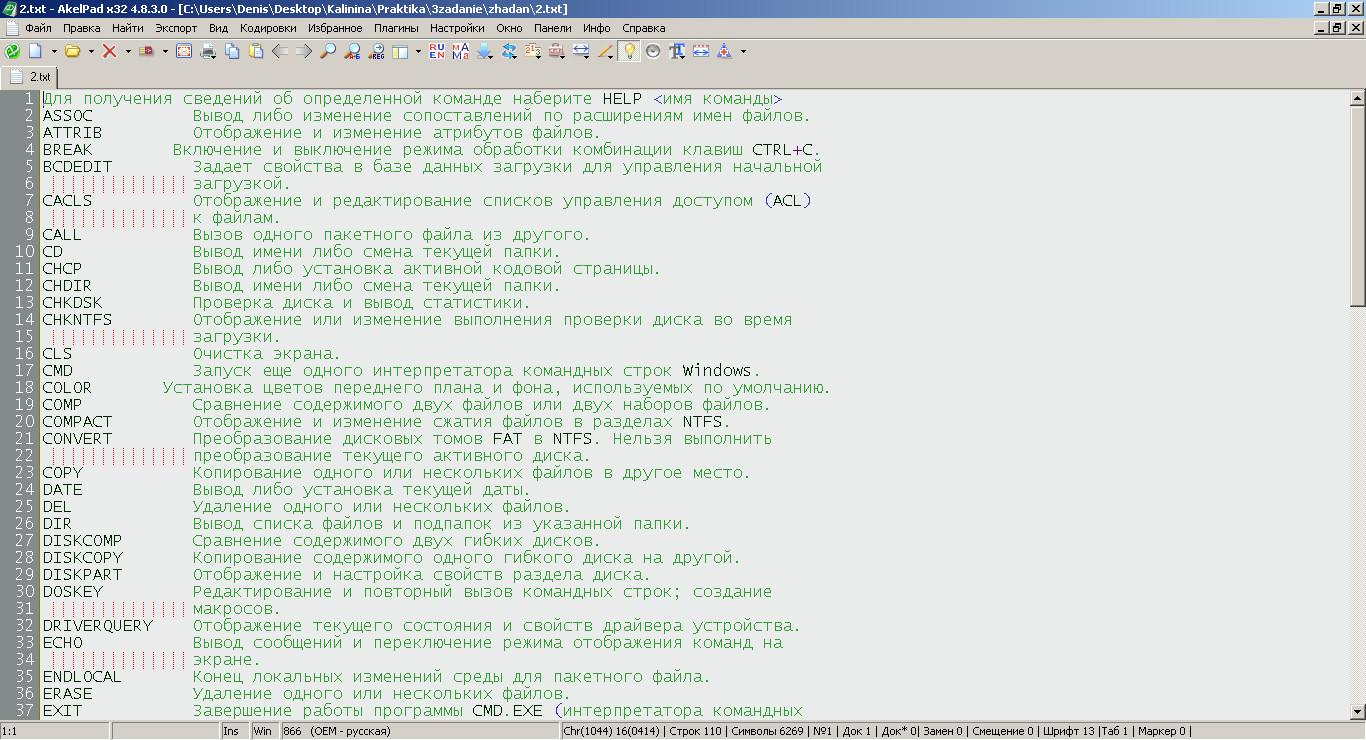Toggle syntax highlighting with the light bulb icon

tap(629, 51)
